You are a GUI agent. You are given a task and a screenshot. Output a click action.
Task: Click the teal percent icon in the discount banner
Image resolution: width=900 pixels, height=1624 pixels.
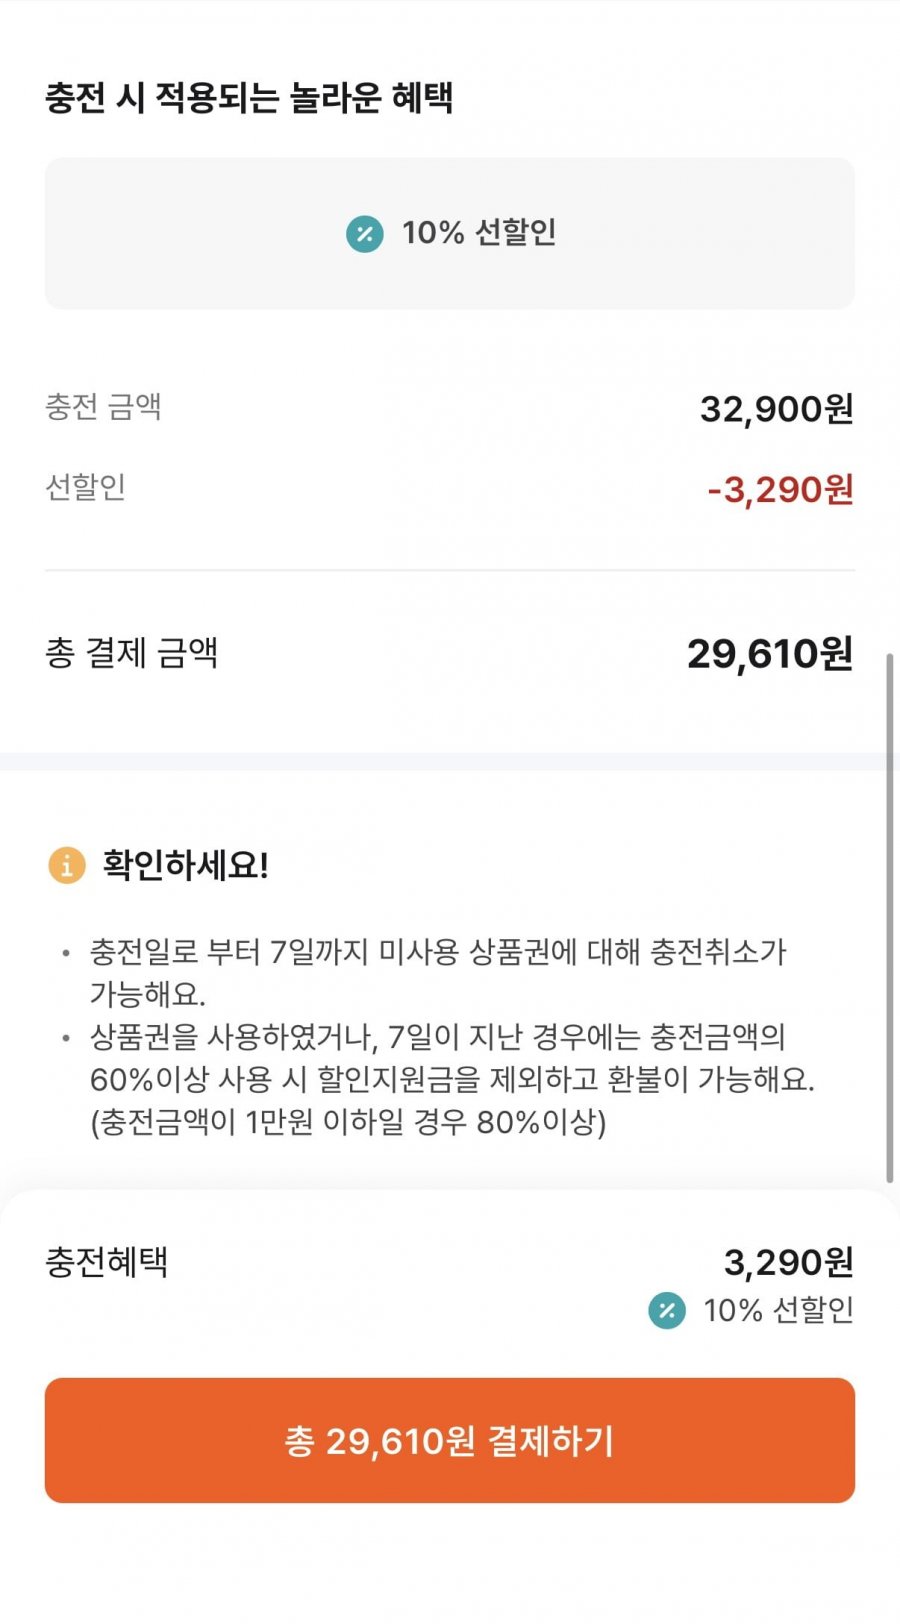(x=364, y=234)
